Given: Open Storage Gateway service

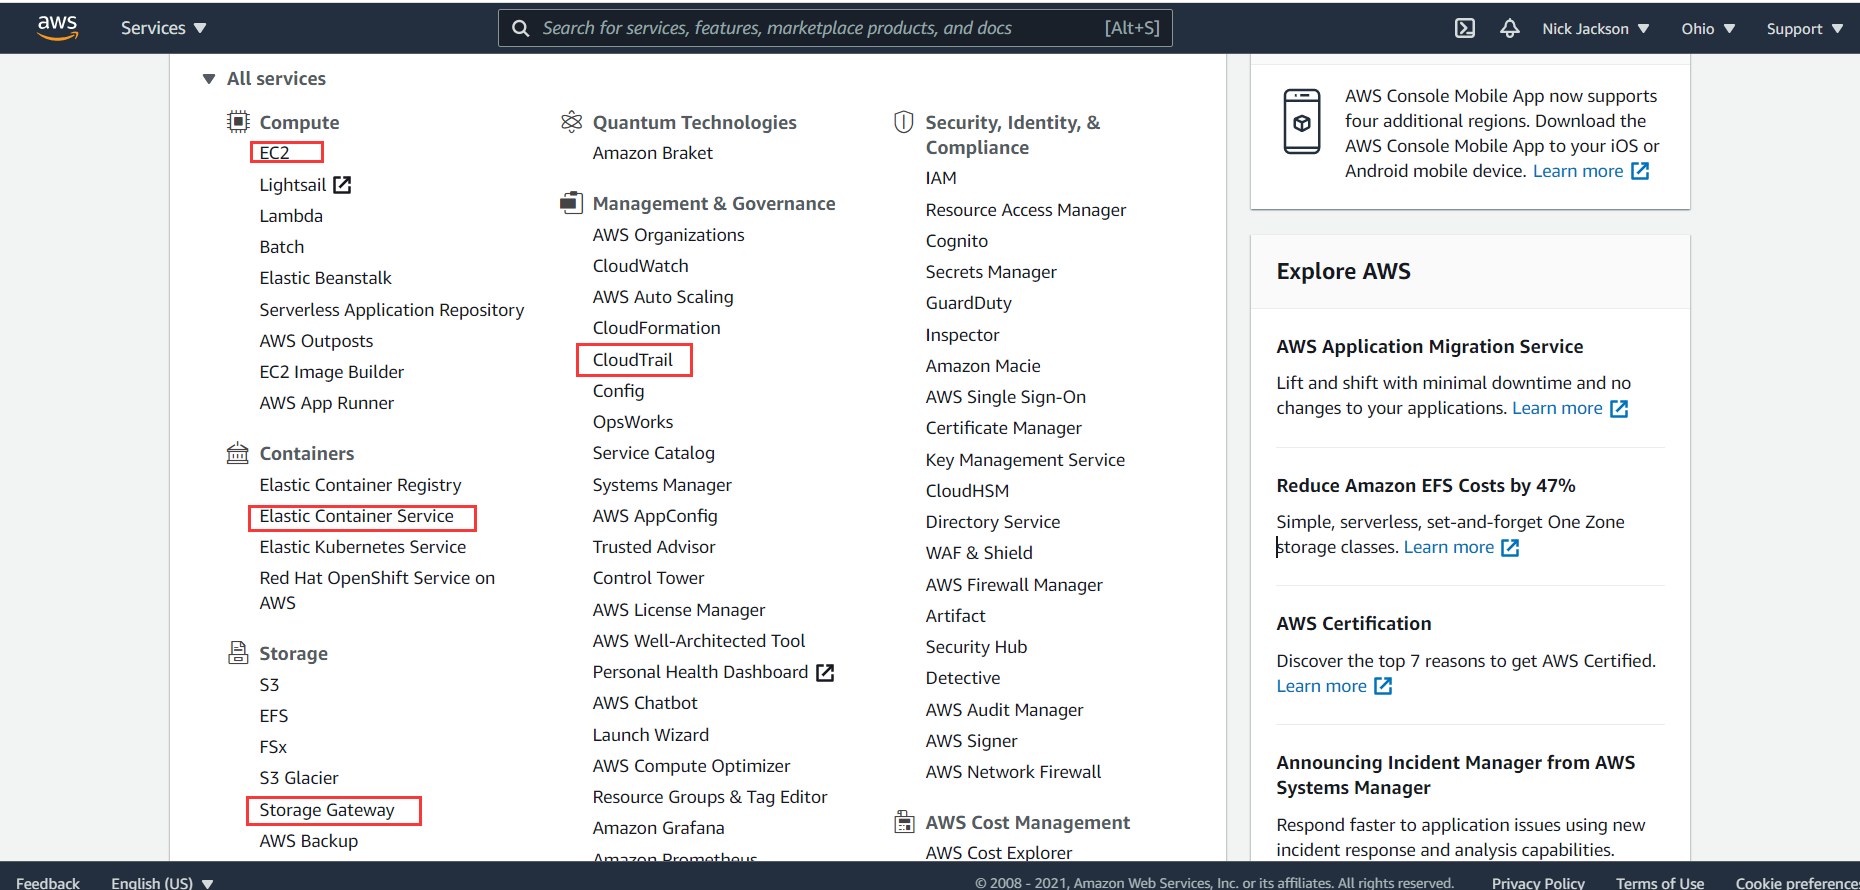Looking at the screenshot, I should pyautogui.click(x=327, y=810).
